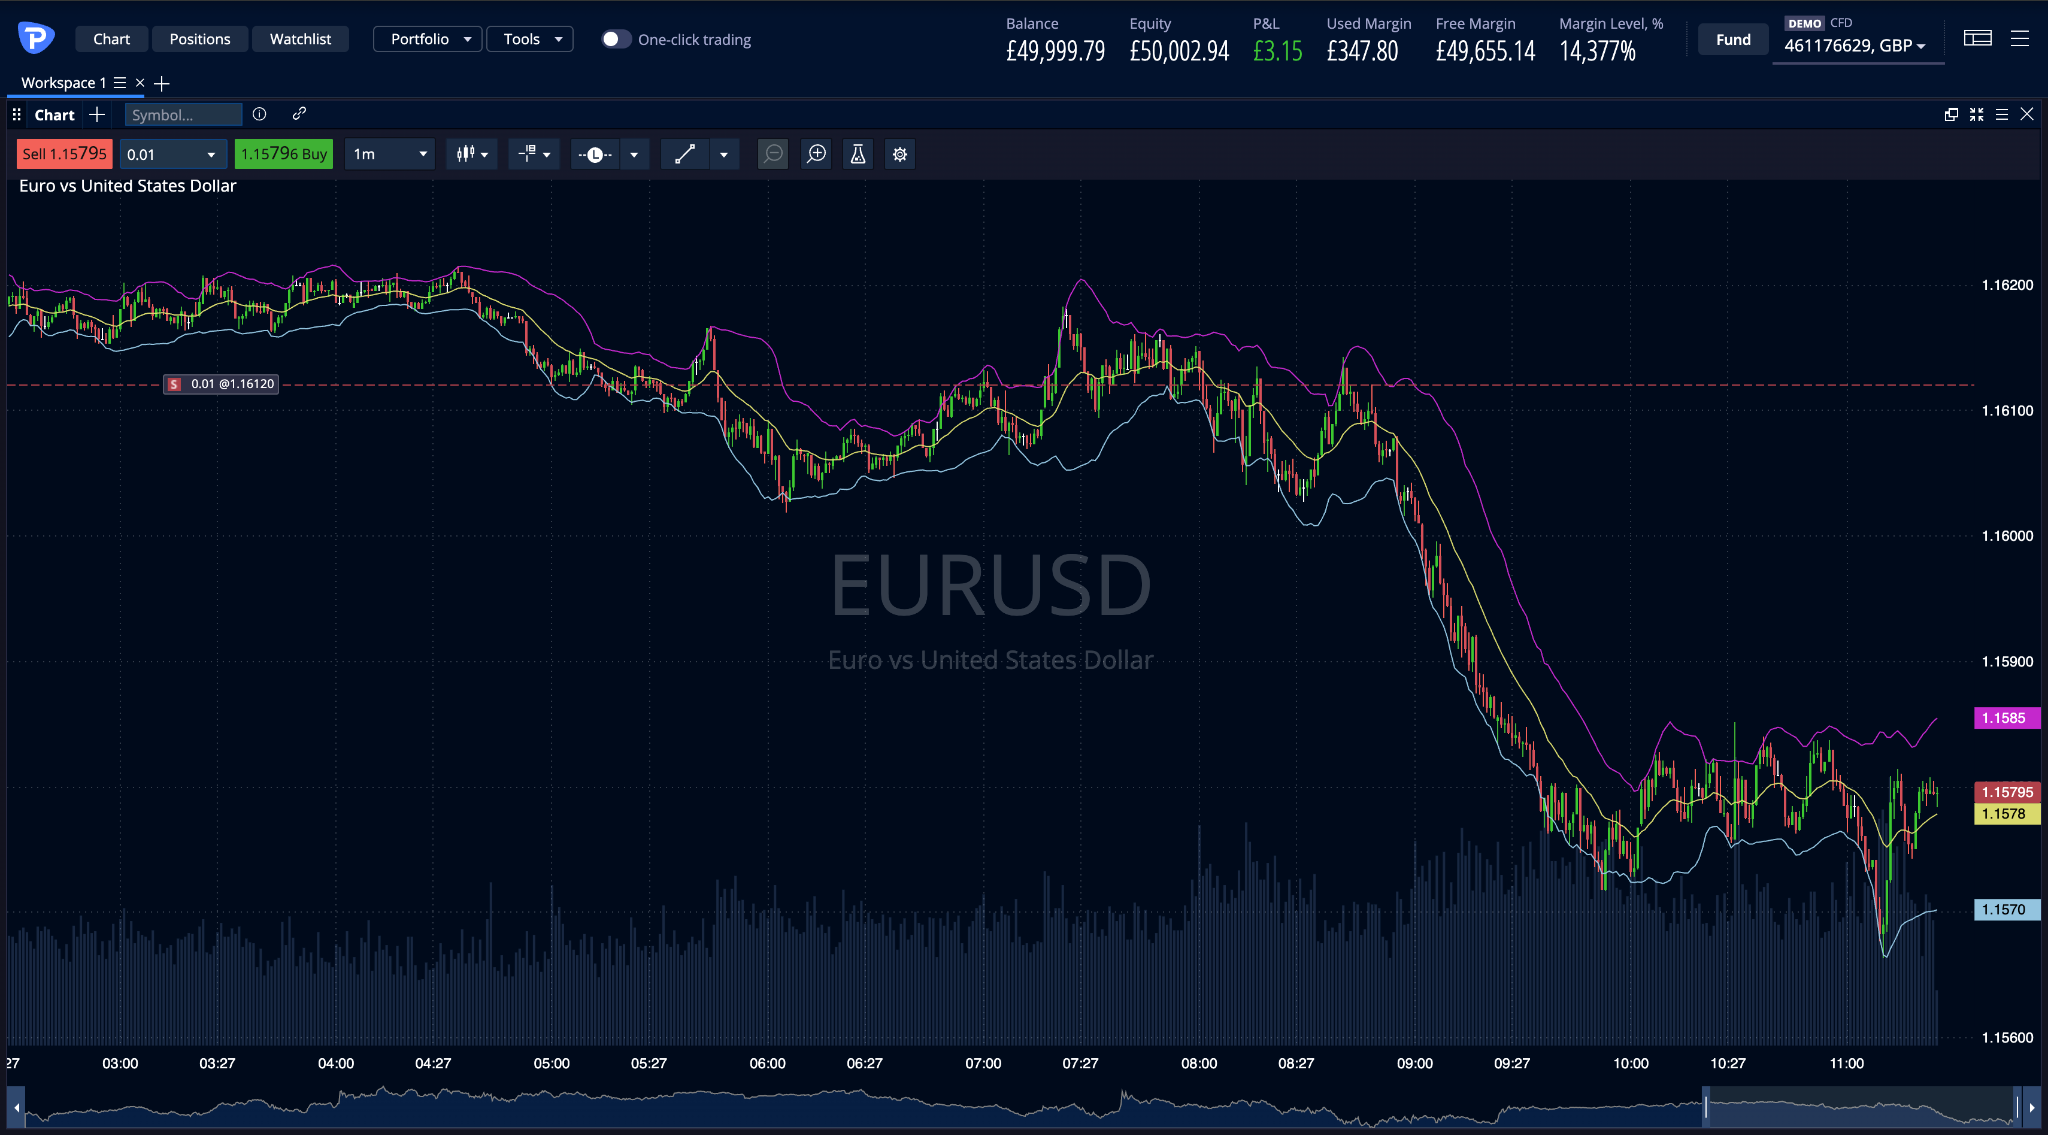Add a new workspace with plus icon
The height and width of the screenshot is (1135, 2048).
(x=162, y=83)
